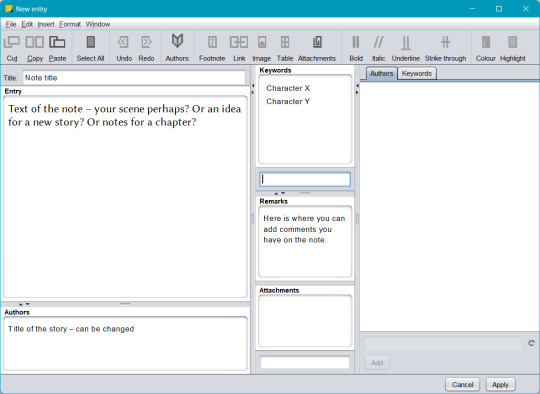Viewport: 540px width, 394px height.
Task: Insert a Table
Action: pos(285,48)
